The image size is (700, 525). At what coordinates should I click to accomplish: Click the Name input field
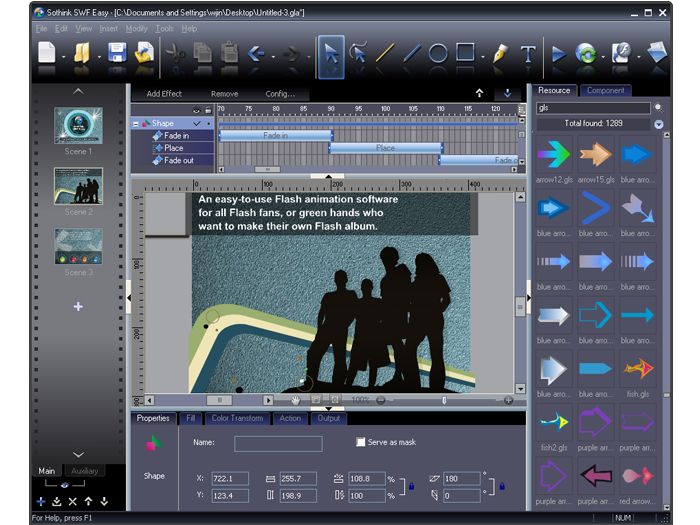click(x=278, y=444)
